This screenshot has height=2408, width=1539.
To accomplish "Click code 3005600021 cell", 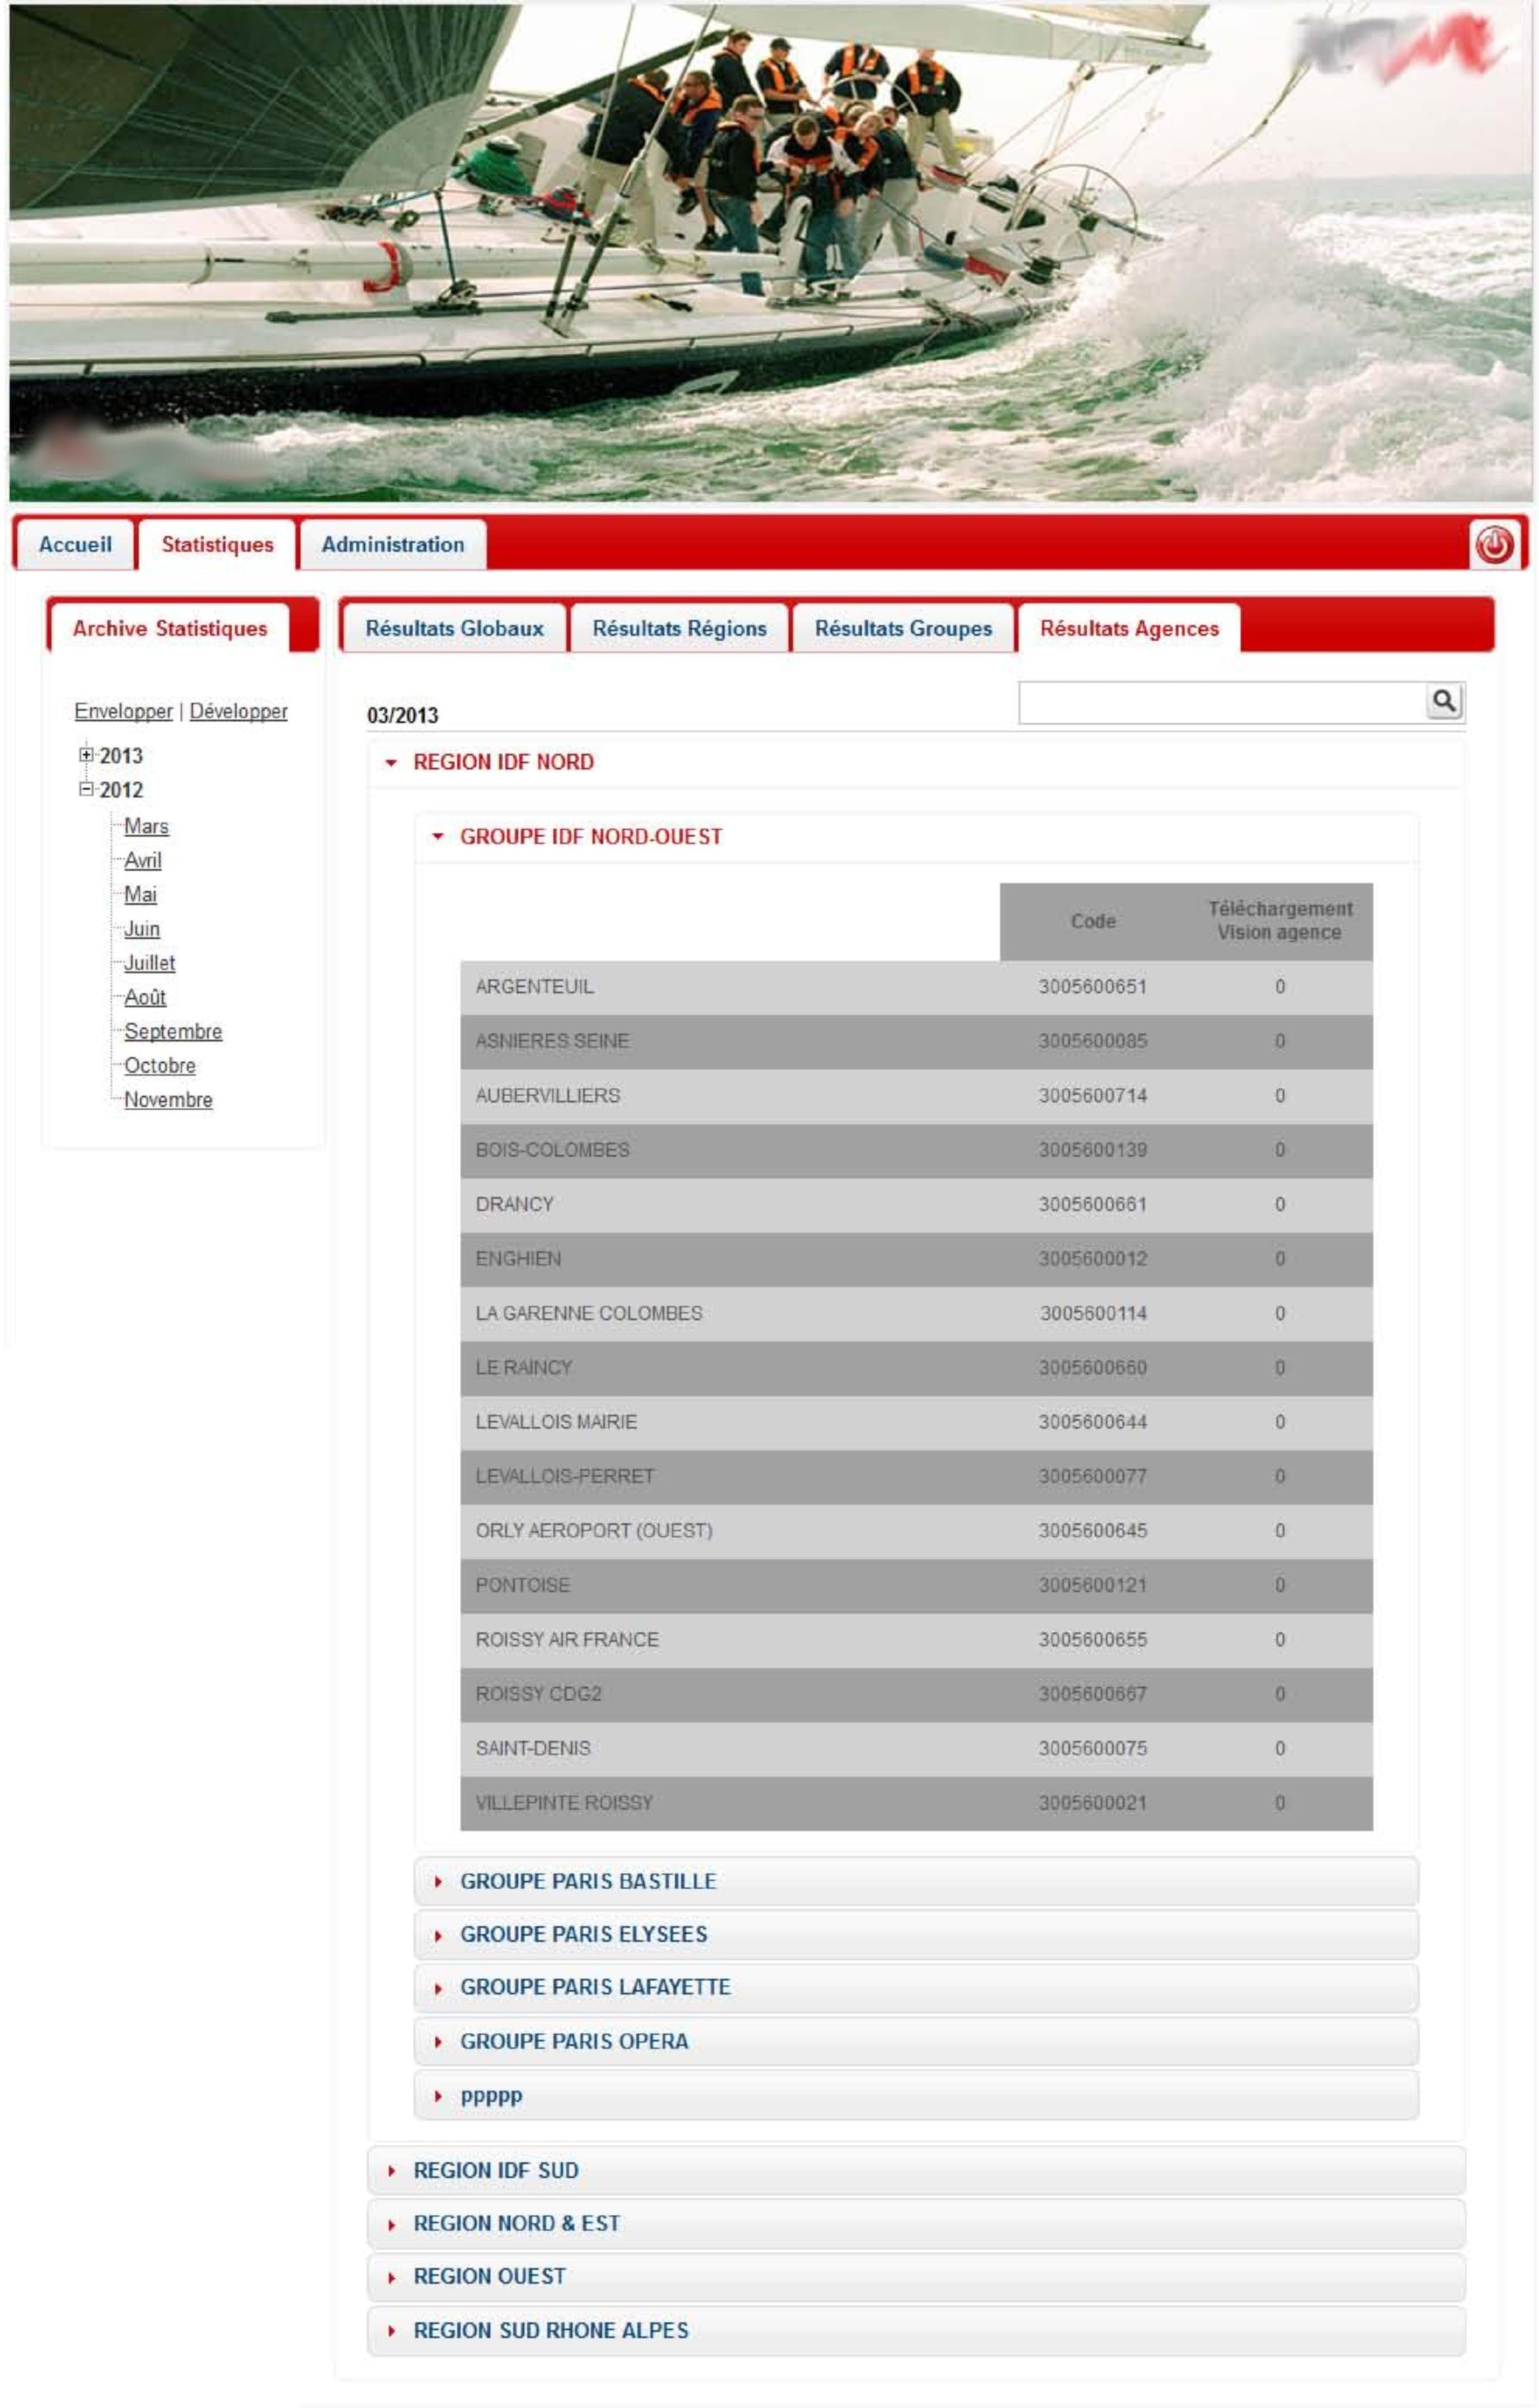I will click(1092, 1803).
